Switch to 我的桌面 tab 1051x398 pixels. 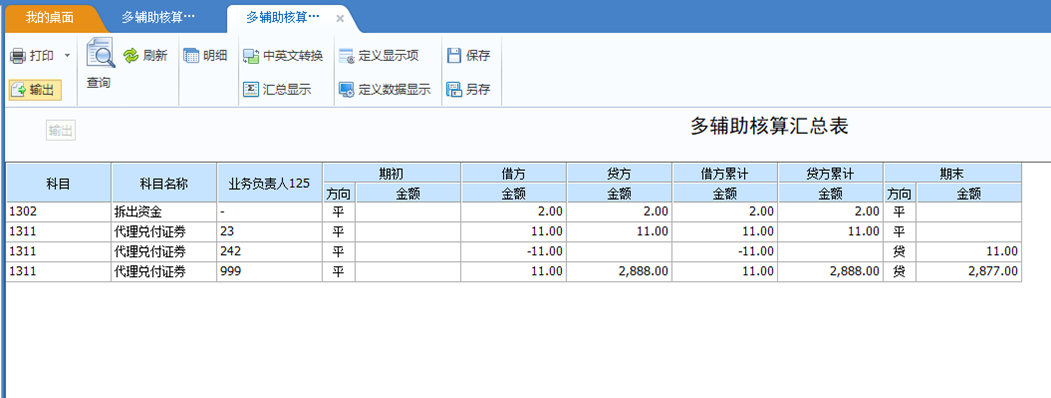pyautogui.click(x=50, y=17)
